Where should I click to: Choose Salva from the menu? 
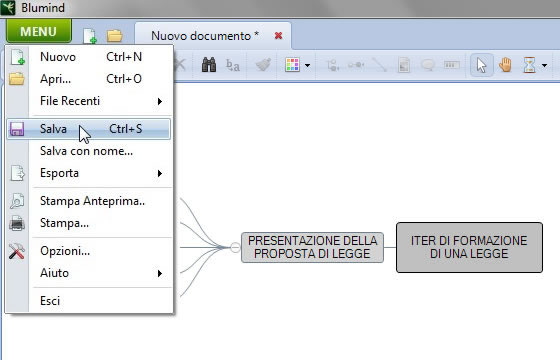89,129
